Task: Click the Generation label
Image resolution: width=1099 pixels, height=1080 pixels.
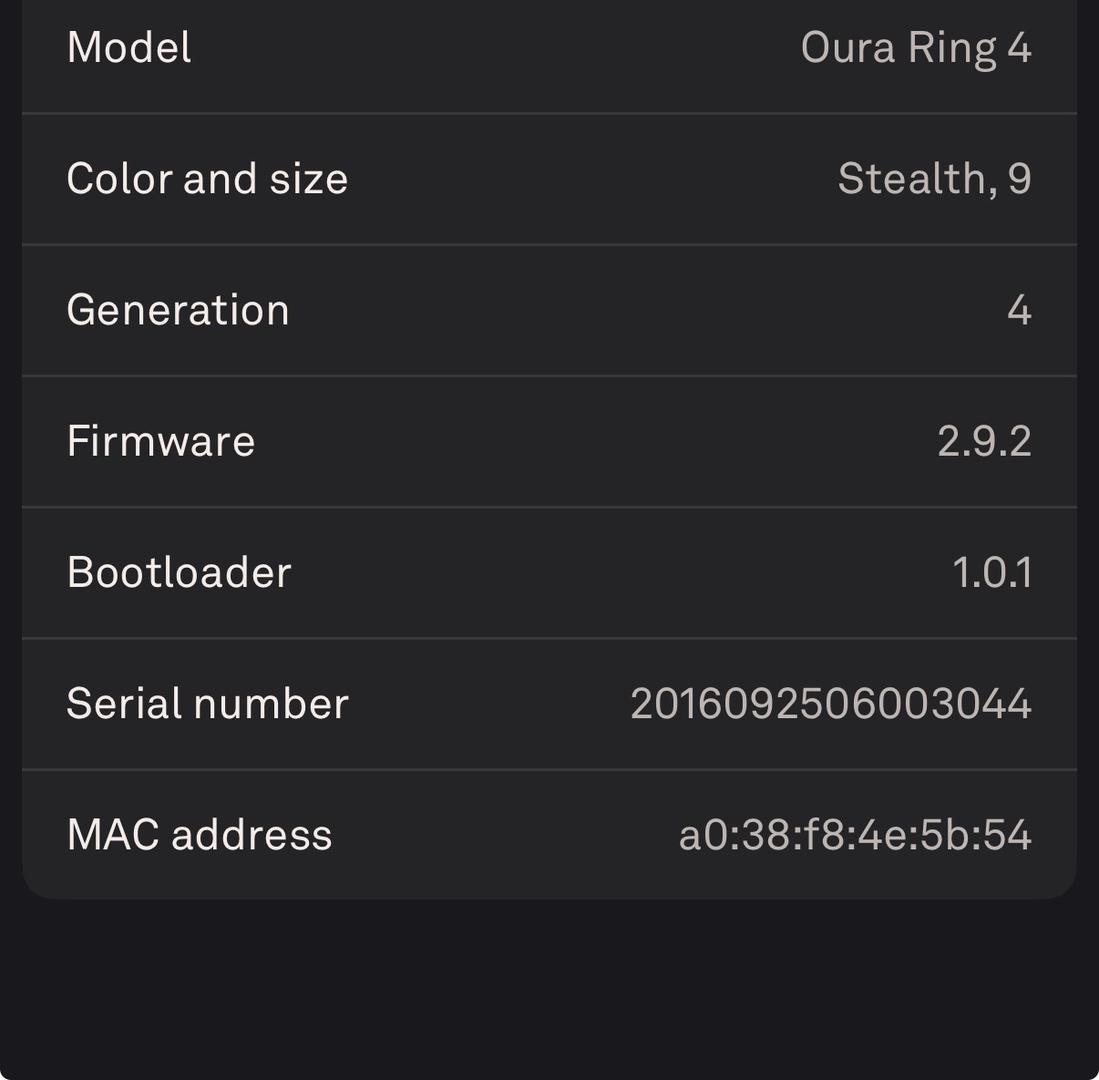Action: (178, 310)
